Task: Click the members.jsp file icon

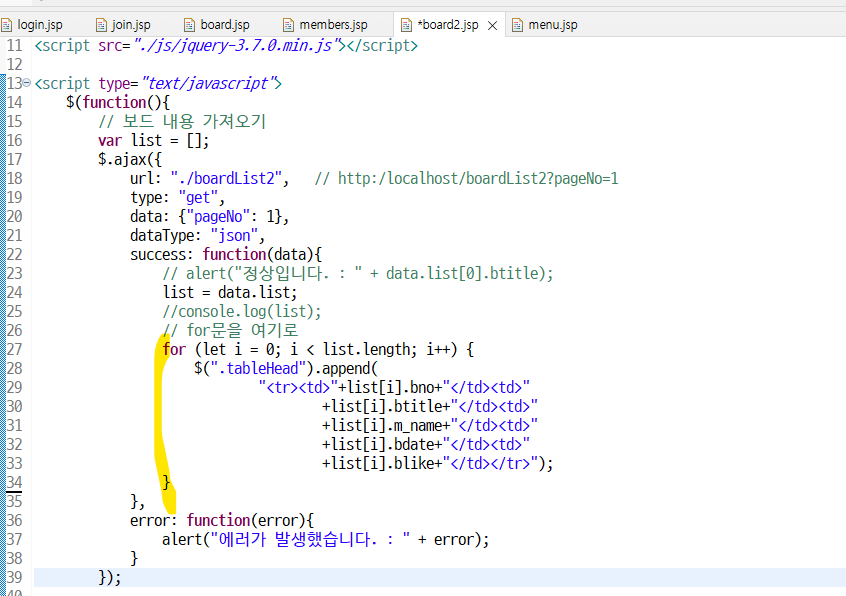Action: 289,25
